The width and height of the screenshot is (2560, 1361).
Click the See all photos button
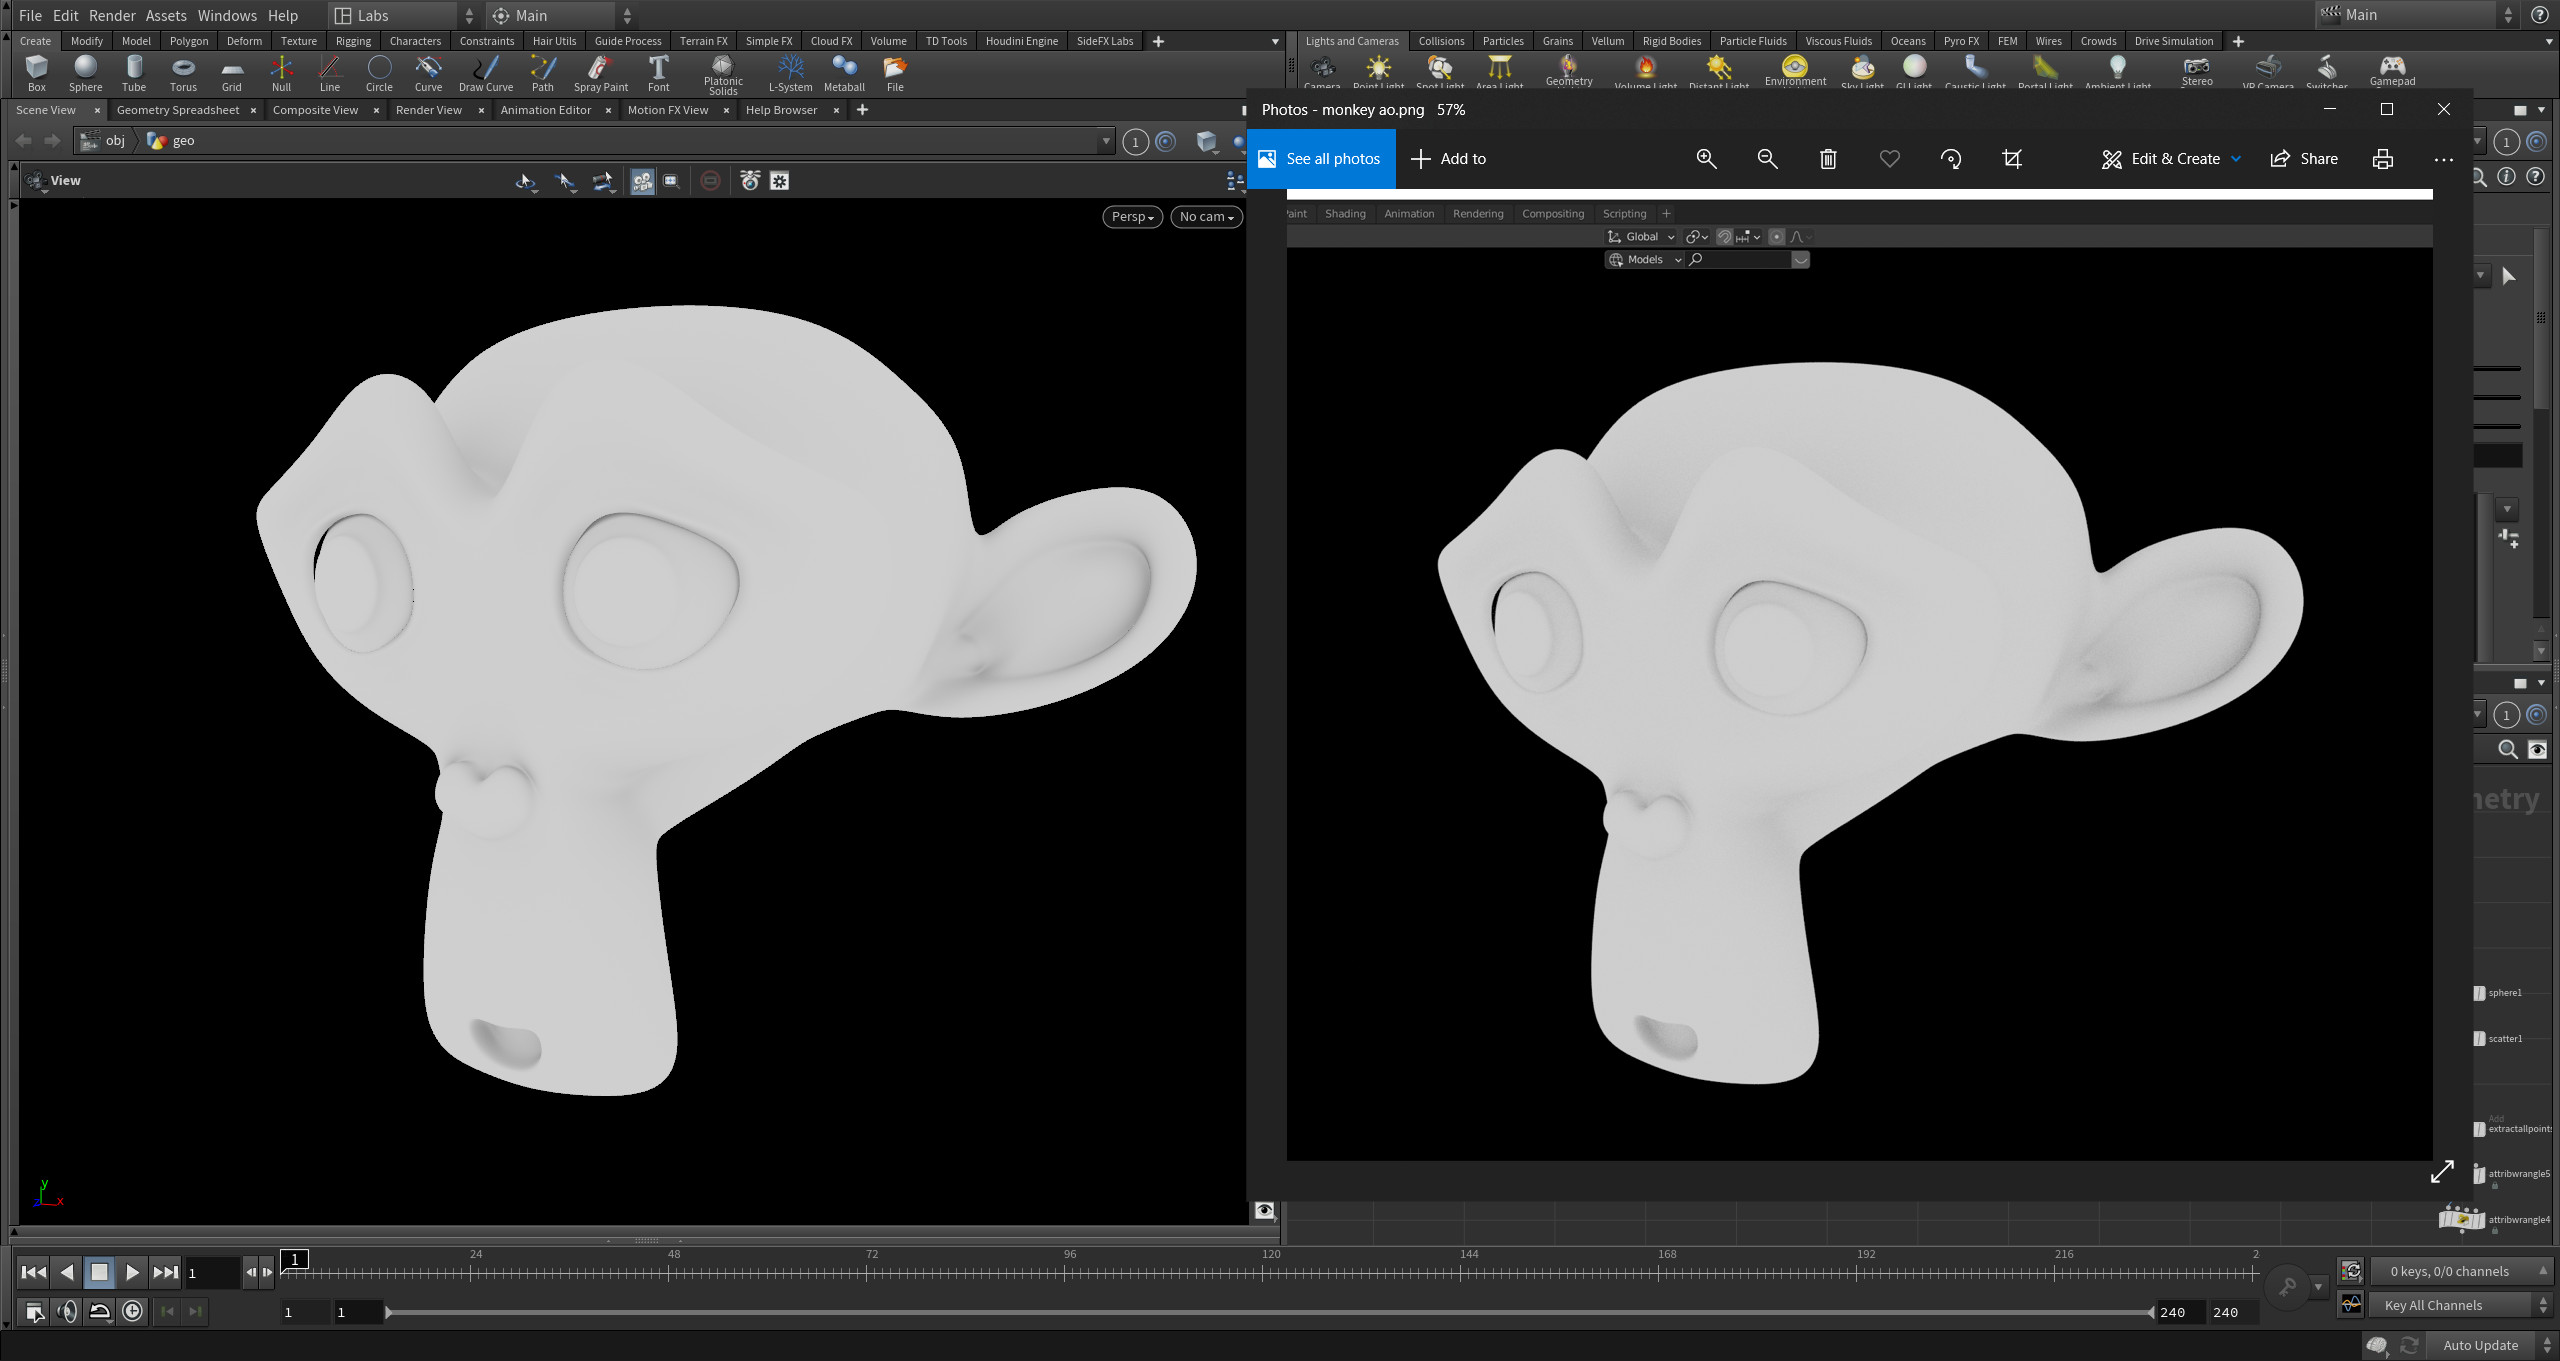click(1320, 158)
